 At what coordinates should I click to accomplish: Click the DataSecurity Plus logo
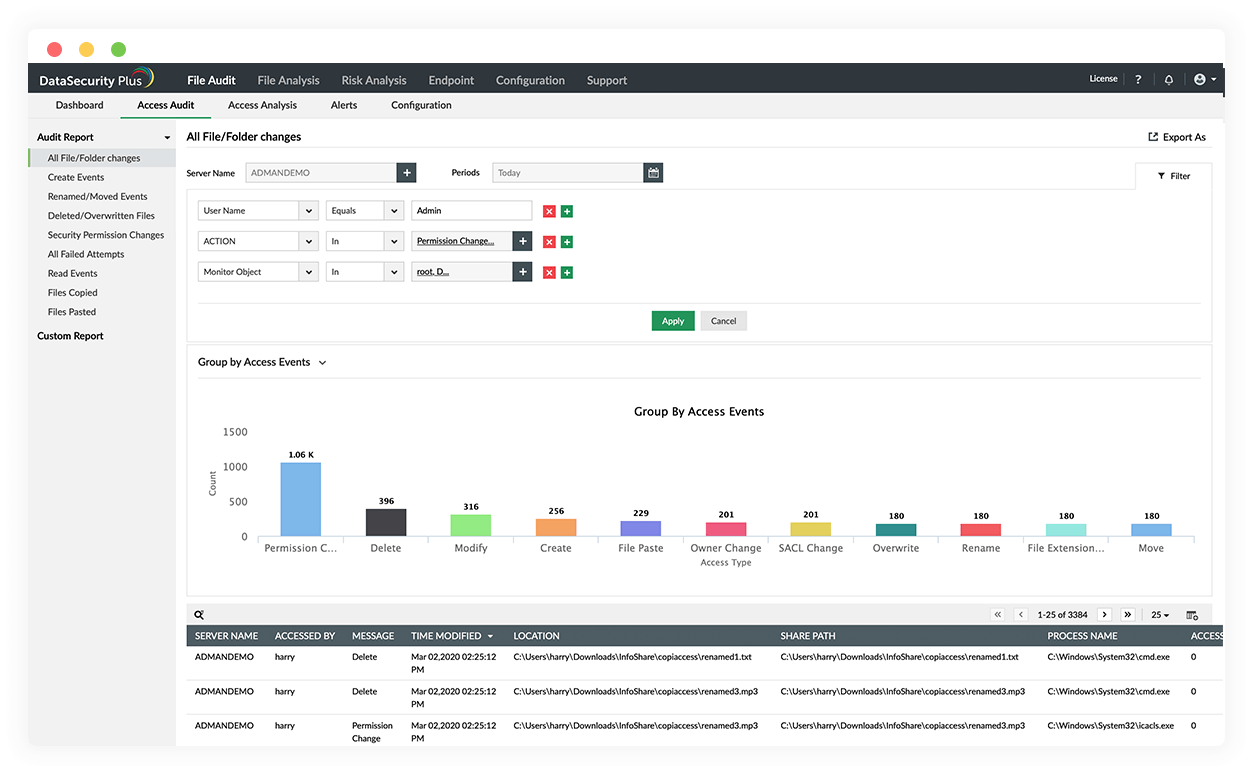(96, 79)
